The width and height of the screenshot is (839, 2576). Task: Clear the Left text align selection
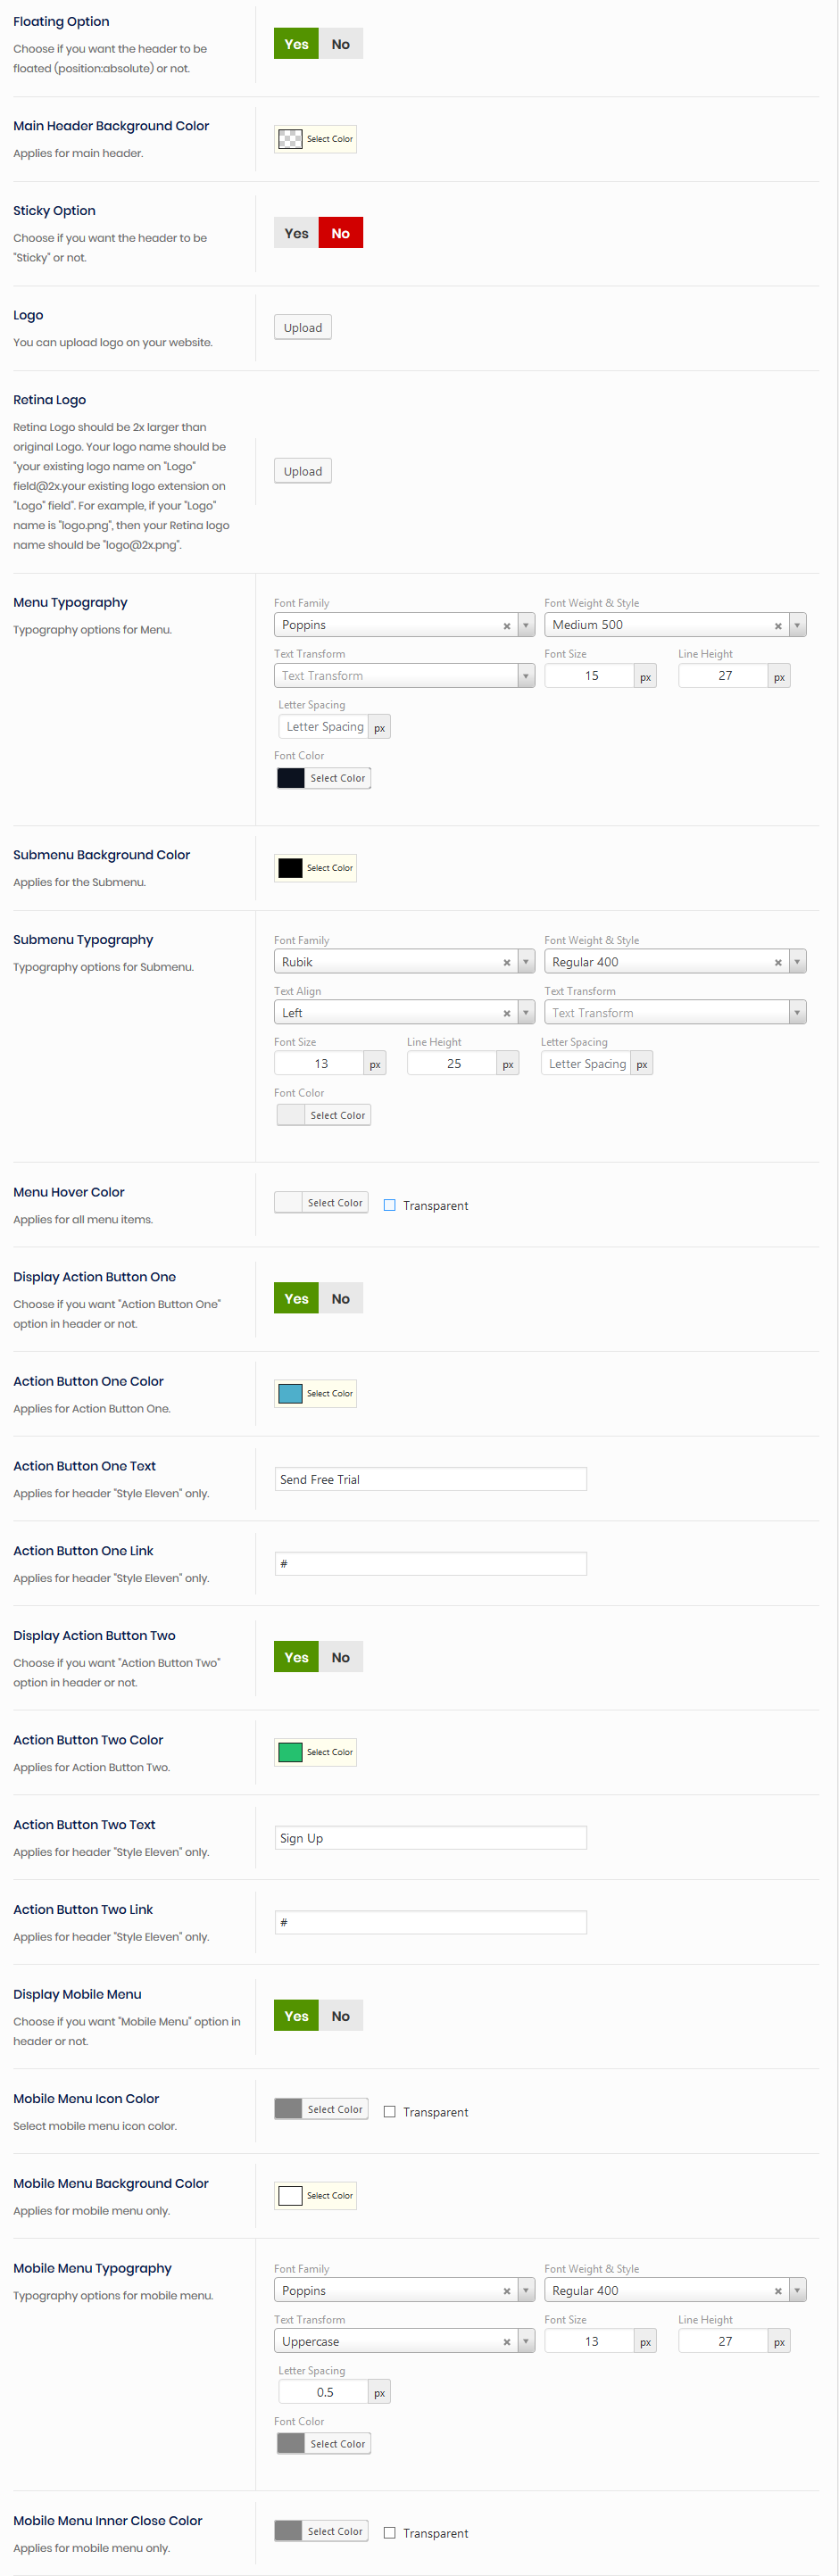pos(506,1014)
